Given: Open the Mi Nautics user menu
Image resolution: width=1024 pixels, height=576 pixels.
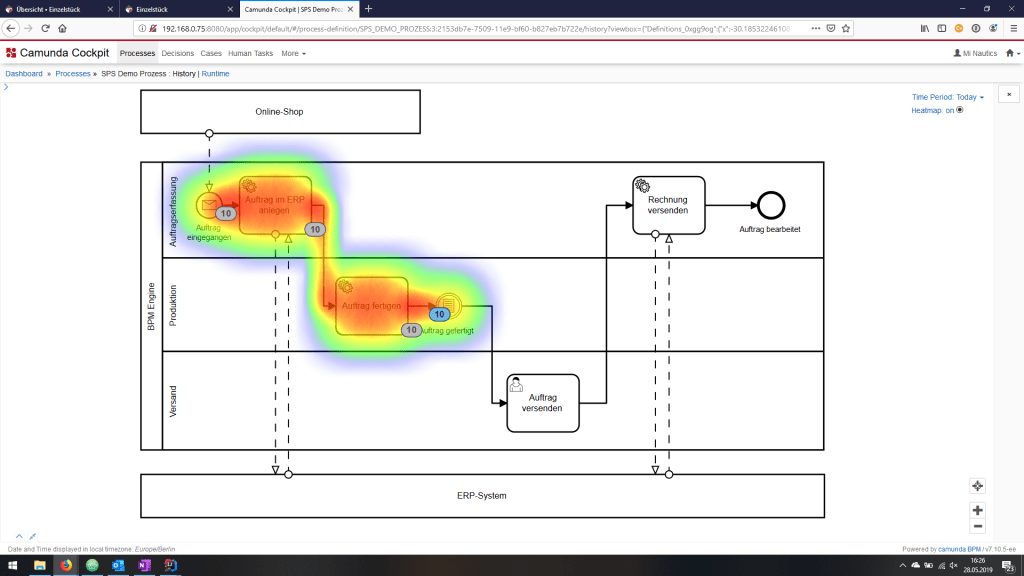Looking at the screenshot, I should pyautogui.click(x=975, y=53).
